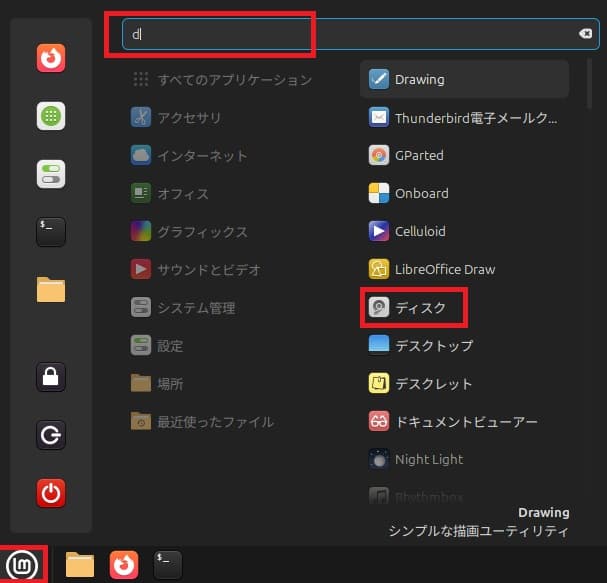Clear the search field with the X icon
Image resolution: width=607 pixels, height=583 pixels.
click(585, 34)
